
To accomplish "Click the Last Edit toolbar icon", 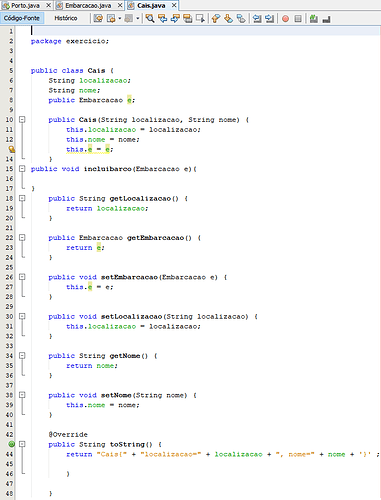I will pos(98,18).
